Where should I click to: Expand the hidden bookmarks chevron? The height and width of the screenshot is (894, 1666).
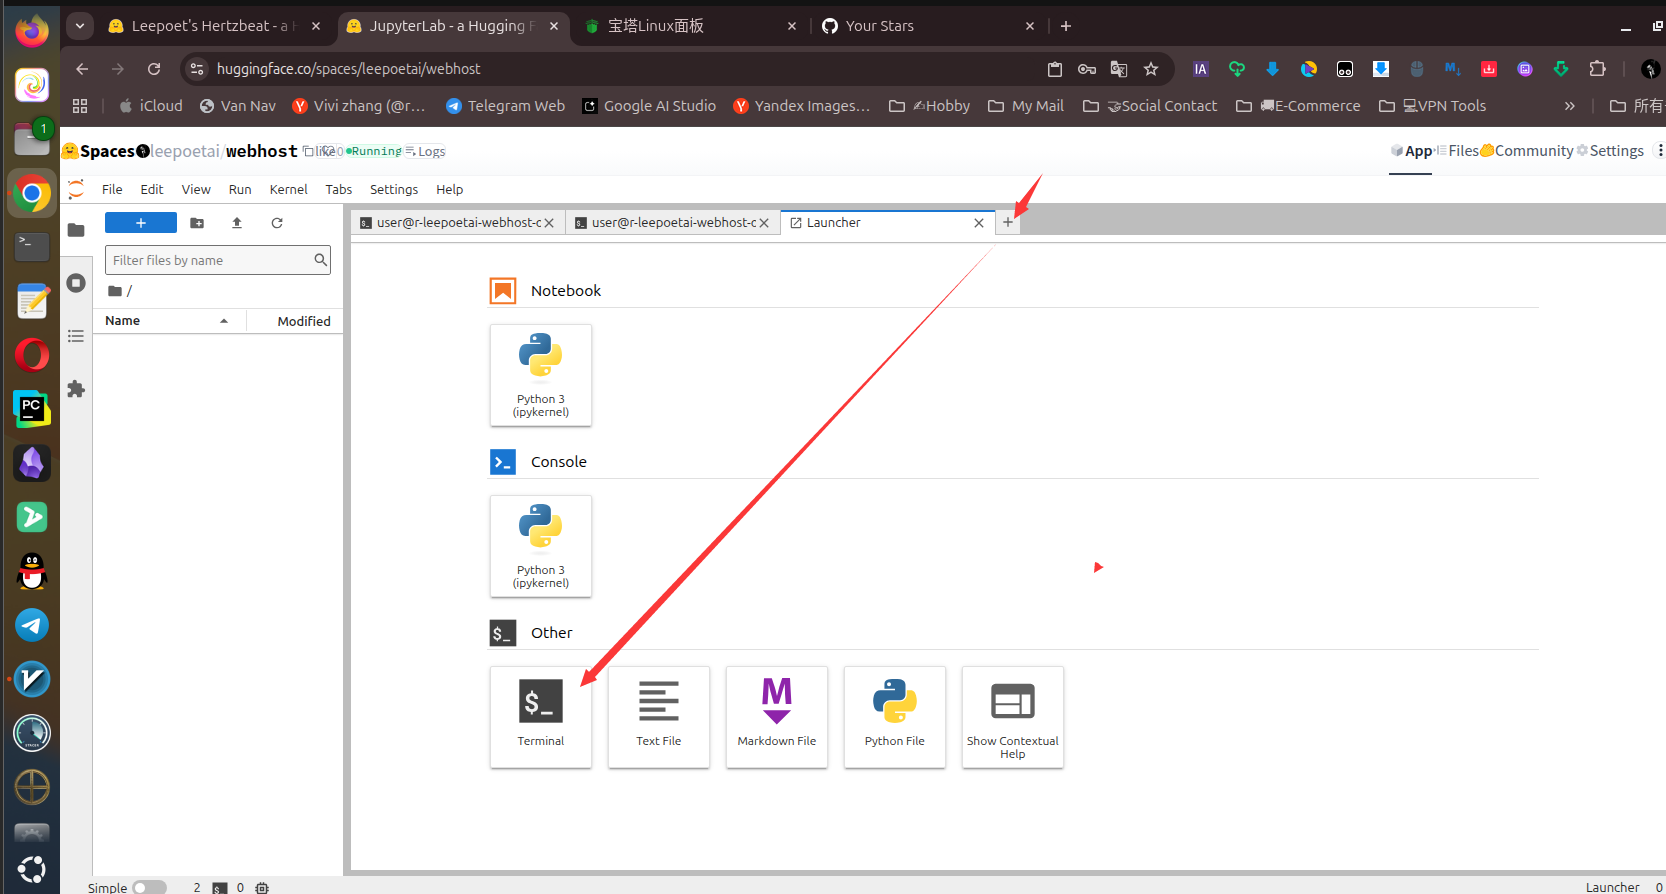click(x=1569, y=106)
